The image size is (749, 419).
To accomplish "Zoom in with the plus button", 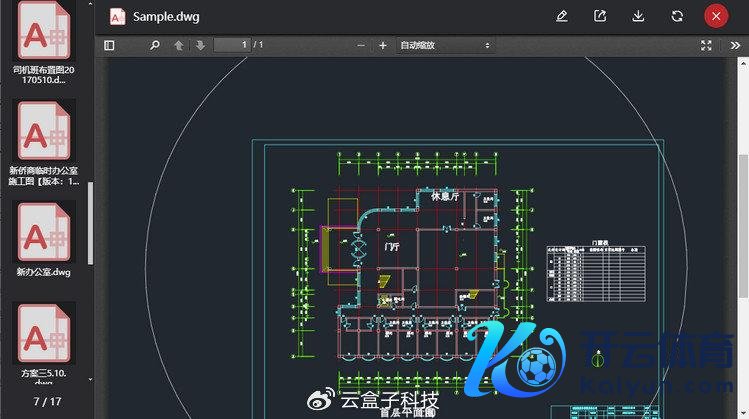I will pyautogui.click(x=382, y=45).
